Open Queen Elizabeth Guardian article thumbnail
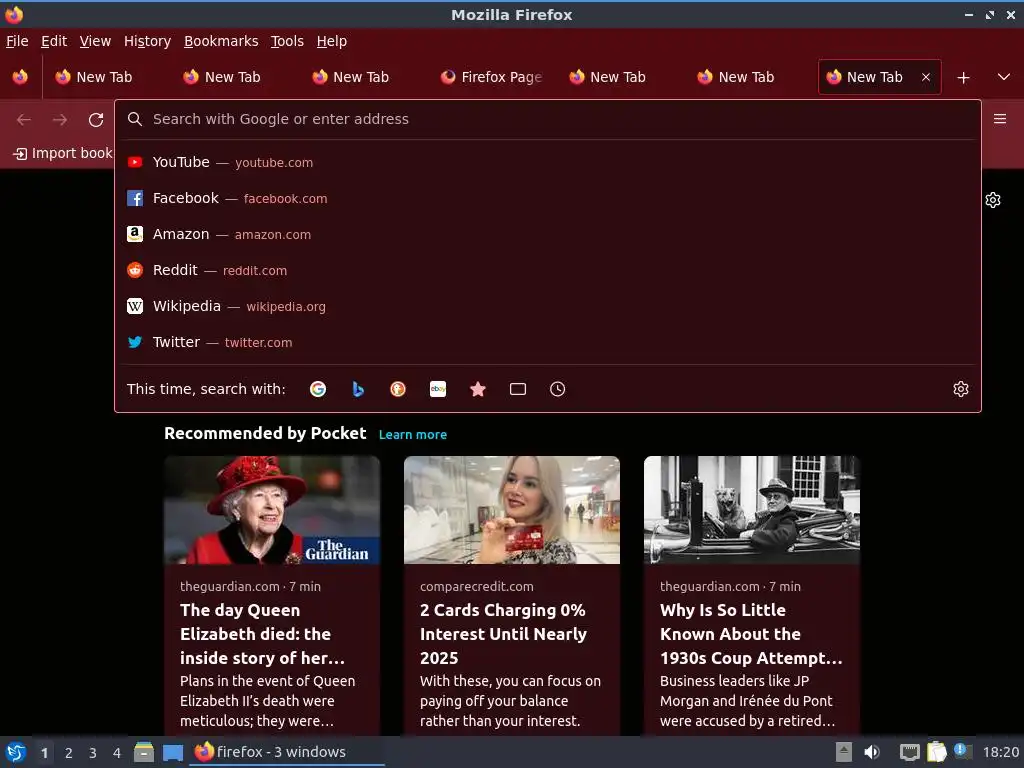1024x768 pixels. click(x=272, y=510)
